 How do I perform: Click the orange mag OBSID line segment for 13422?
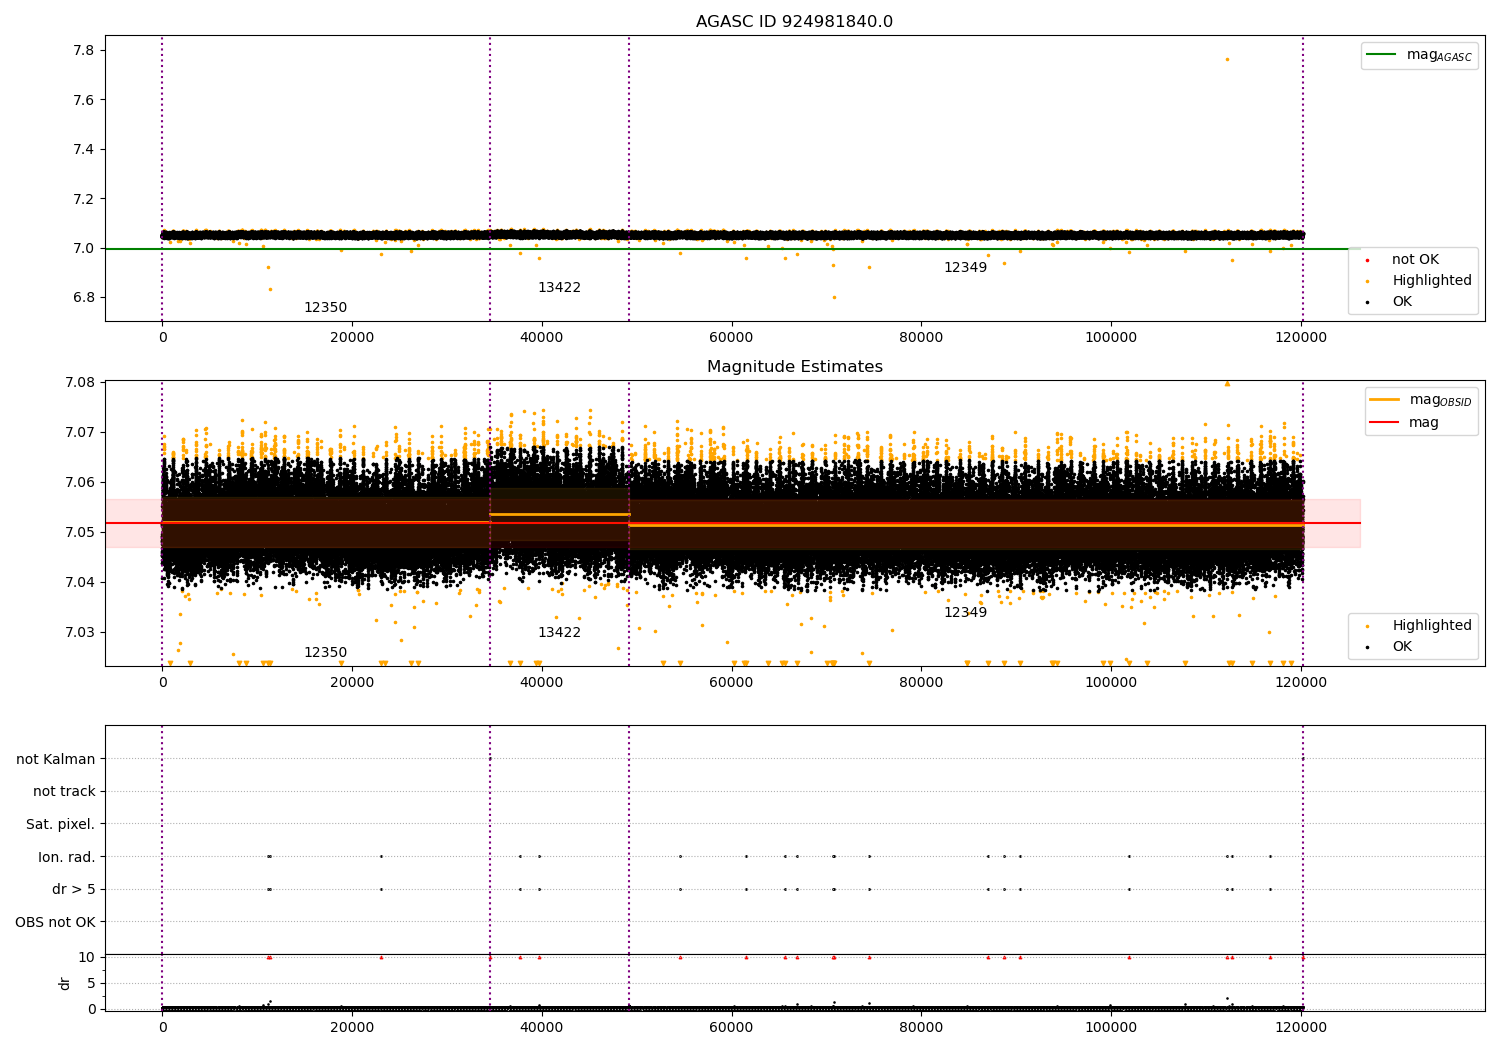point(559,514)
